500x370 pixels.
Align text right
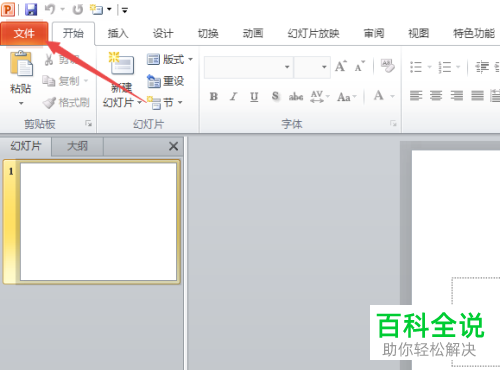coord(457,96)
